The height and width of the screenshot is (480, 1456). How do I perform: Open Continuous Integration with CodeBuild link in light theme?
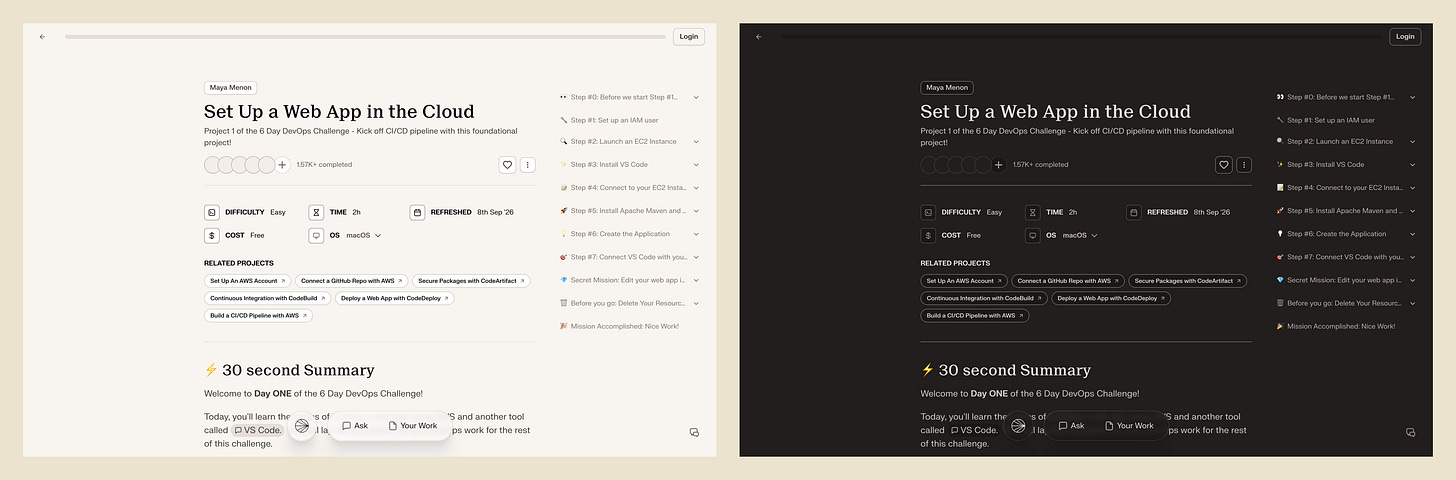pyautogui.click(x=267, y=298)
